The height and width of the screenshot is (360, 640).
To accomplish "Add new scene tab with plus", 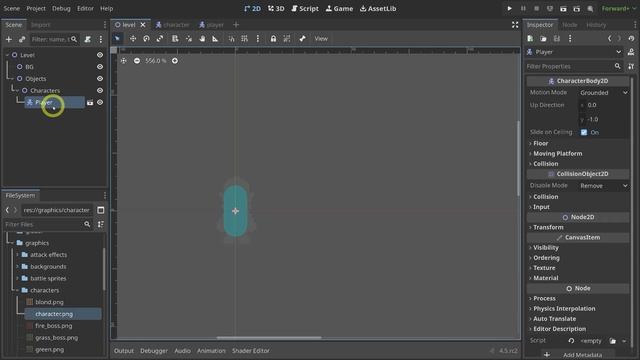I will pyautogui.click(x=236, y=25).
